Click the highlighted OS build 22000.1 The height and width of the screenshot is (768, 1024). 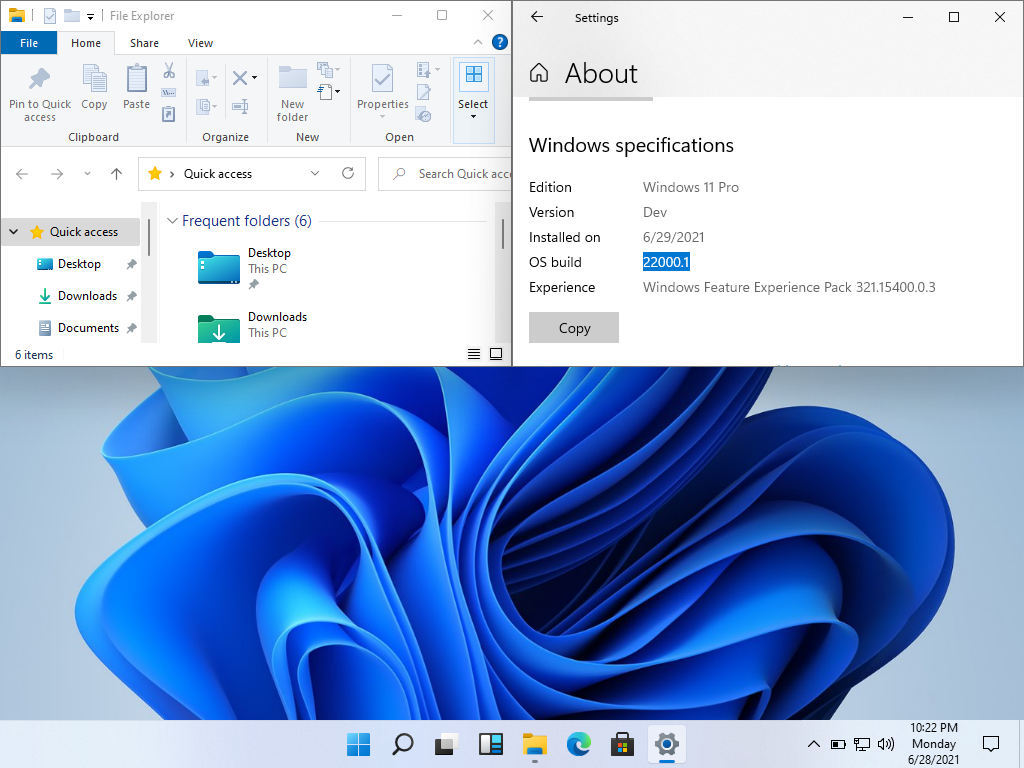click(x=666, y=262)
